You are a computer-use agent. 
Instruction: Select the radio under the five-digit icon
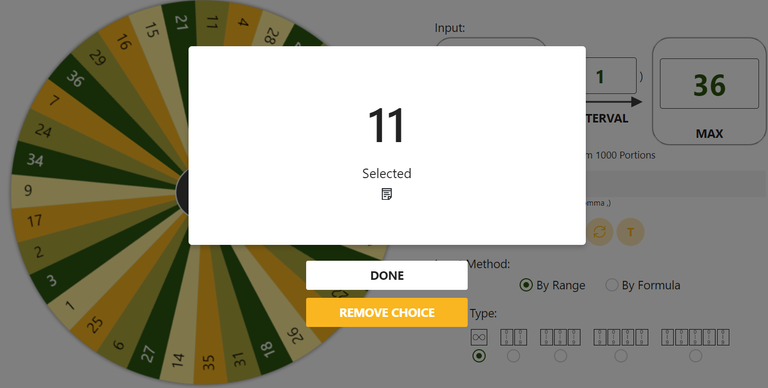[696, 356]
